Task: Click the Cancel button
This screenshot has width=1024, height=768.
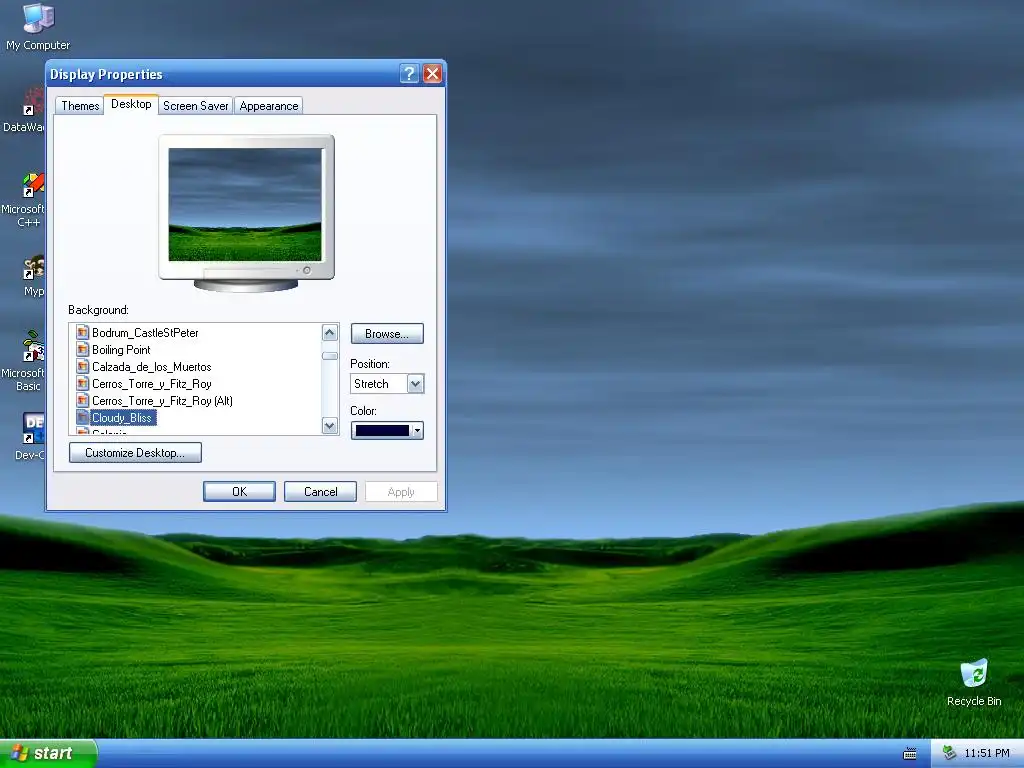Action: tap(320, 492)
